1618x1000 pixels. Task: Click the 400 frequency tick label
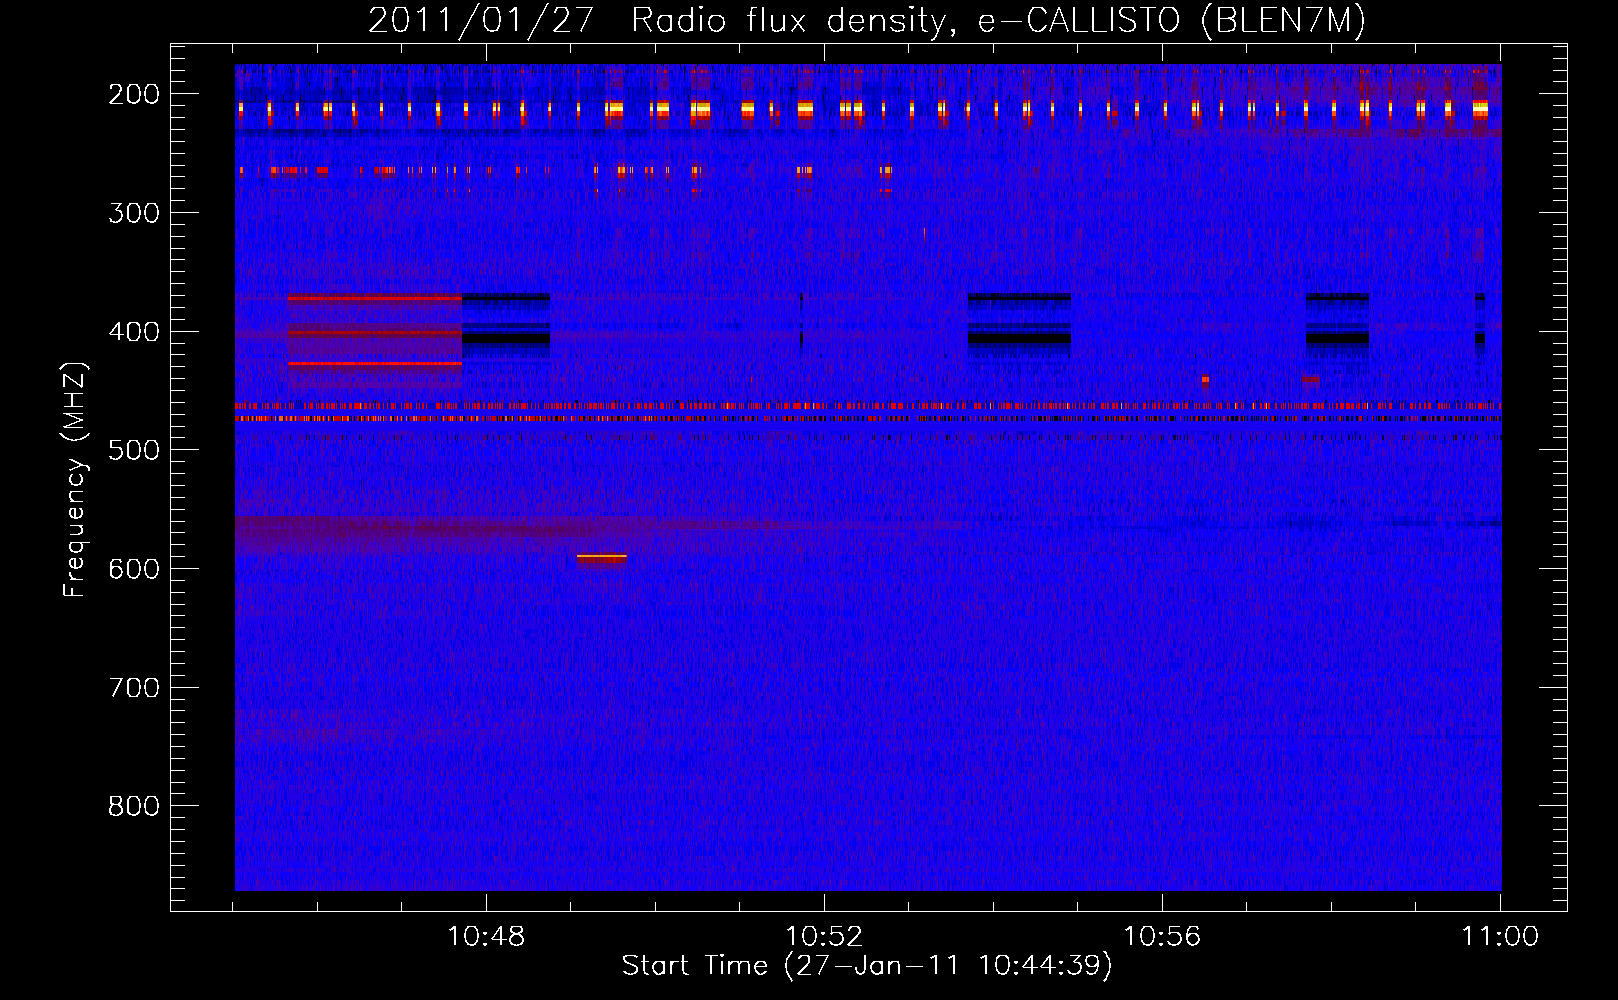(x=134, y=332)
